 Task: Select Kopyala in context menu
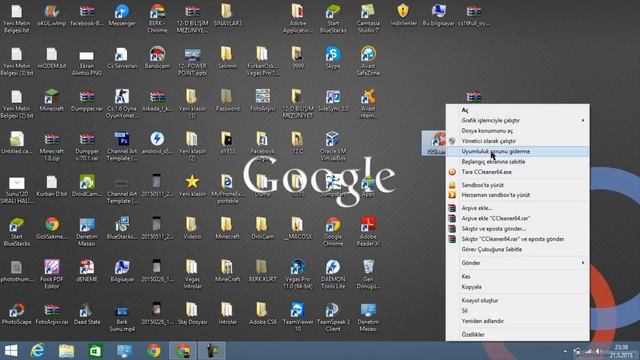pyautogui.click(x=518, y=287)
